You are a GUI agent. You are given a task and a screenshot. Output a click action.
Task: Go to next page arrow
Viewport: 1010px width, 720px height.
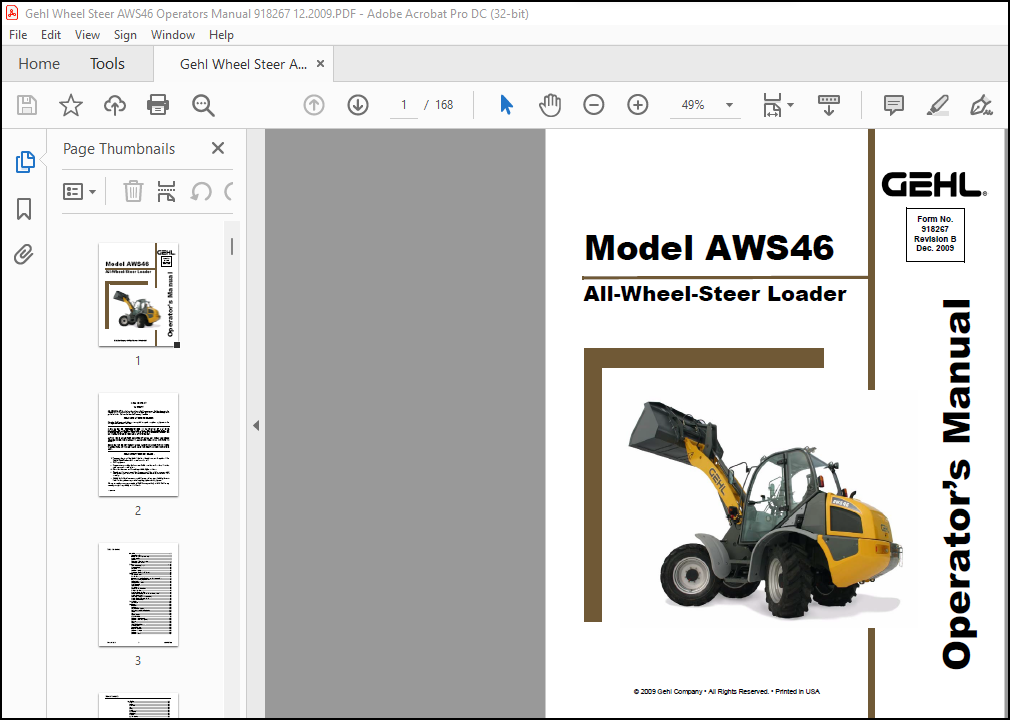357,105
